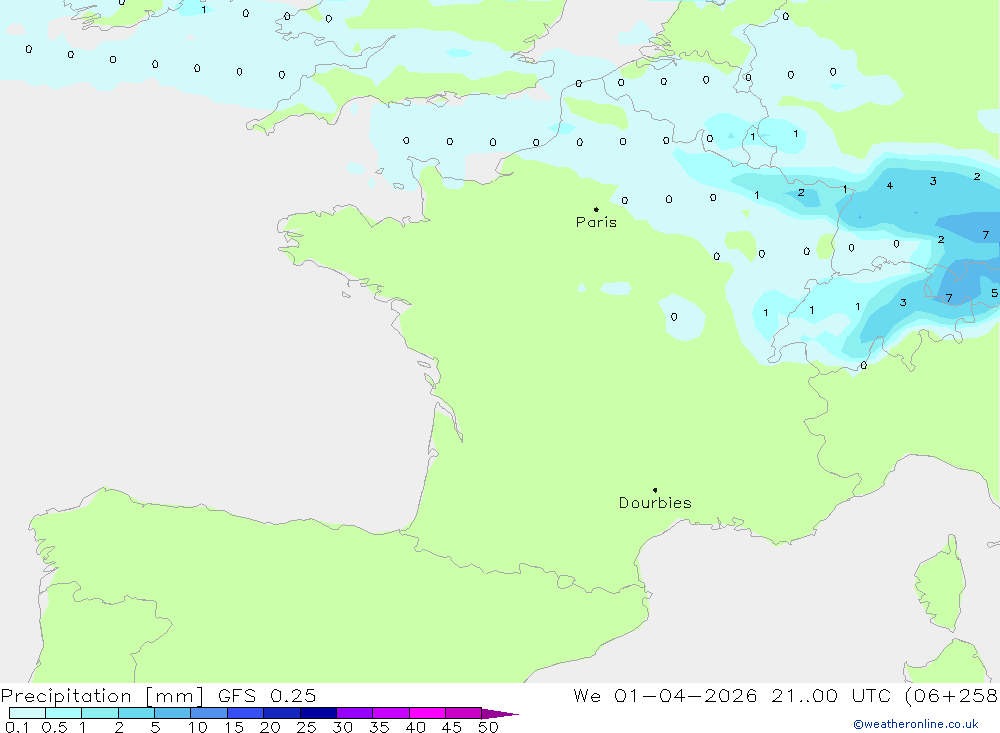Screen dimensions: 1000x733
Task: Click the Precipitation [mm] GFS 0.25 title
Action: click(158, 695)
